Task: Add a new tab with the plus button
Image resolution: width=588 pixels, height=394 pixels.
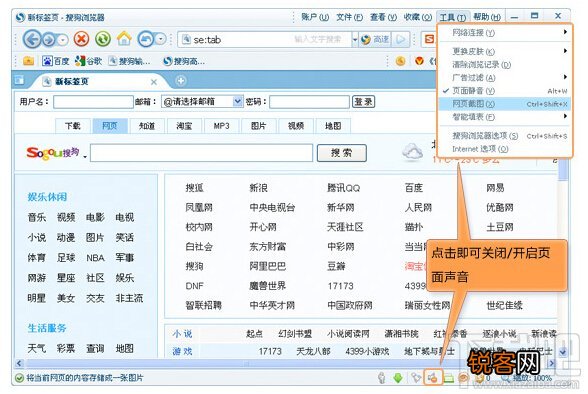Action: coord(180,81)
